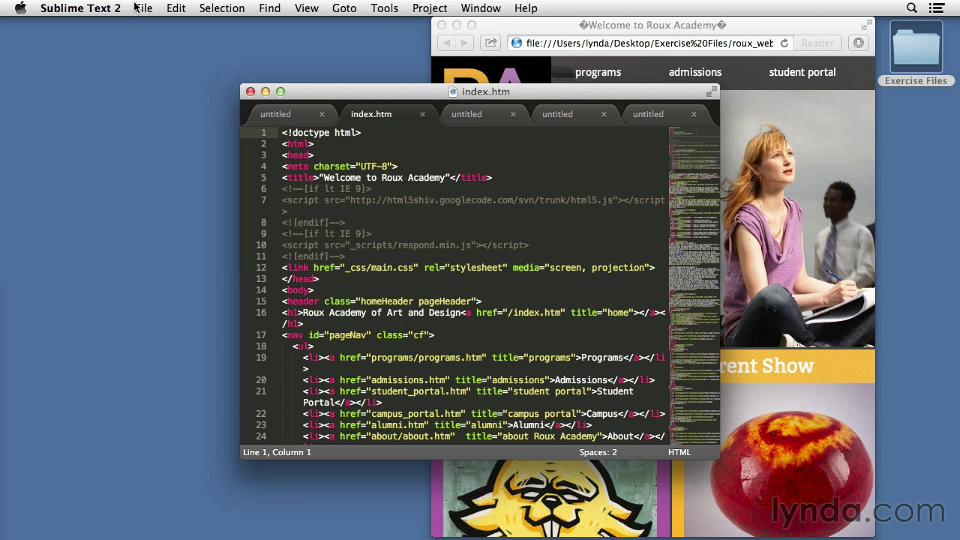This screenshot has width=960, height=540.
Task: Open the Window menu
Action: [x=481, y=8]
